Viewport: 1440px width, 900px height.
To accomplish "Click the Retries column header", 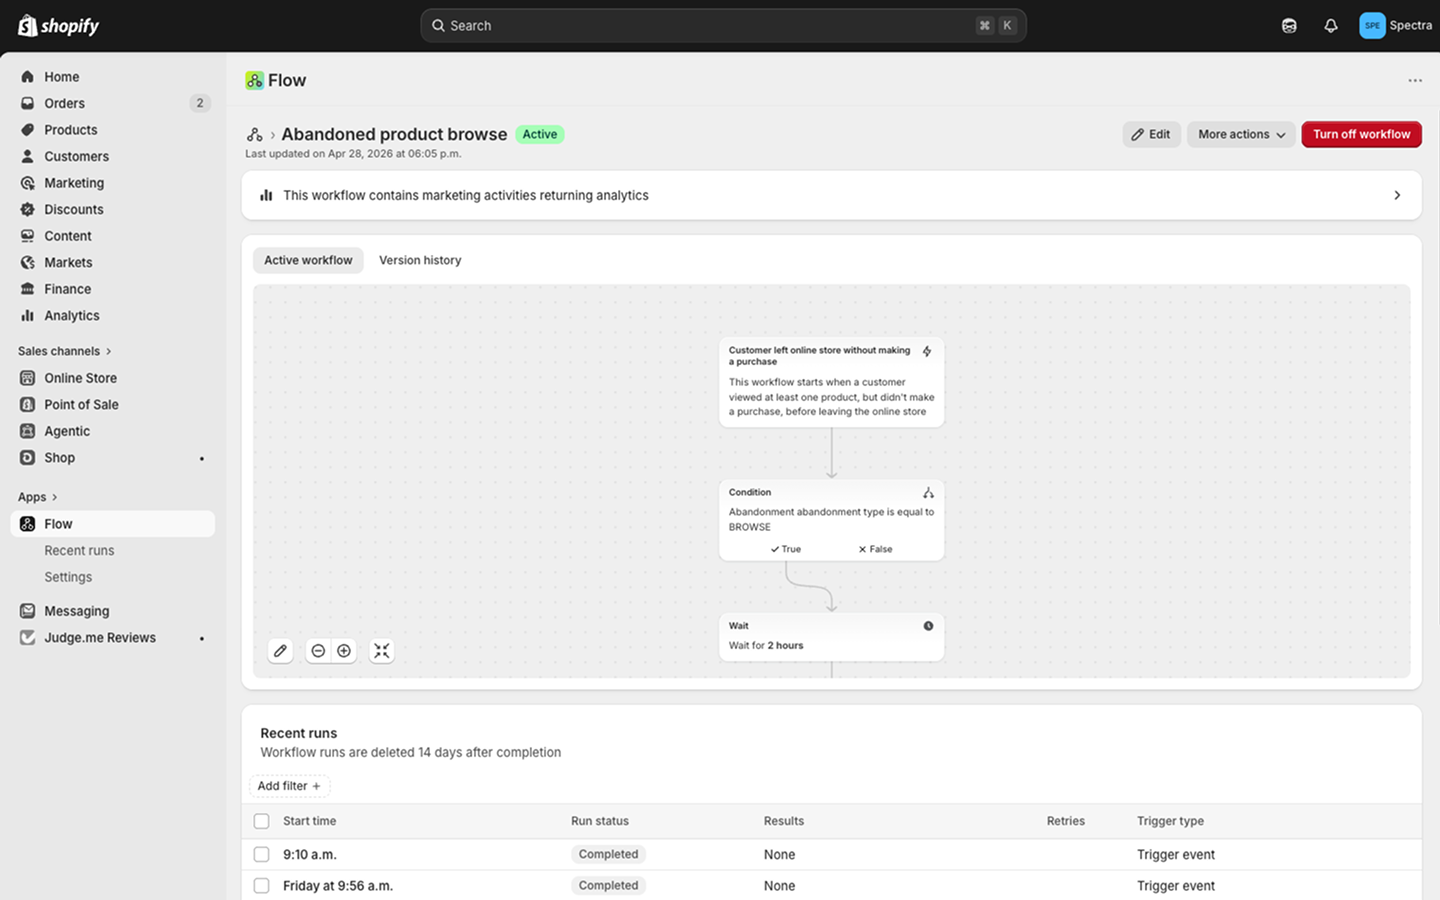I will pos(1066,821).
